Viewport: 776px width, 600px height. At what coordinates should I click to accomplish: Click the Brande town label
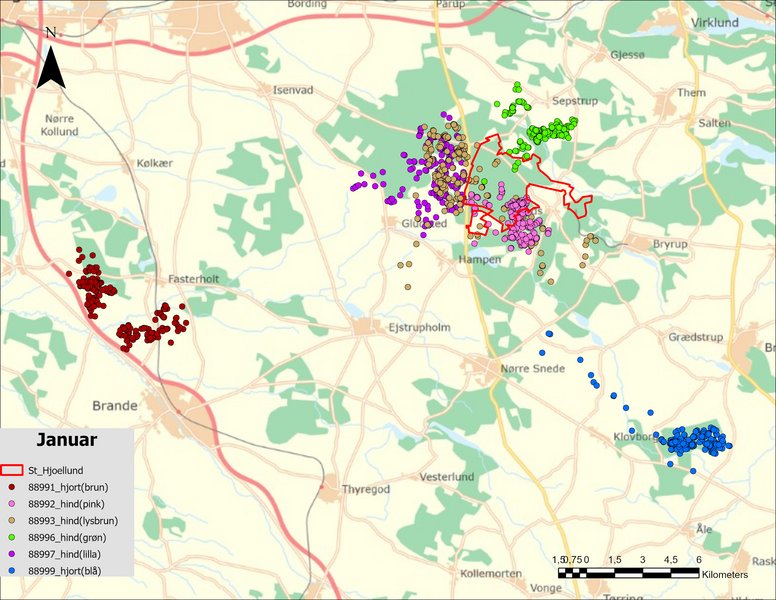(115, 406)
